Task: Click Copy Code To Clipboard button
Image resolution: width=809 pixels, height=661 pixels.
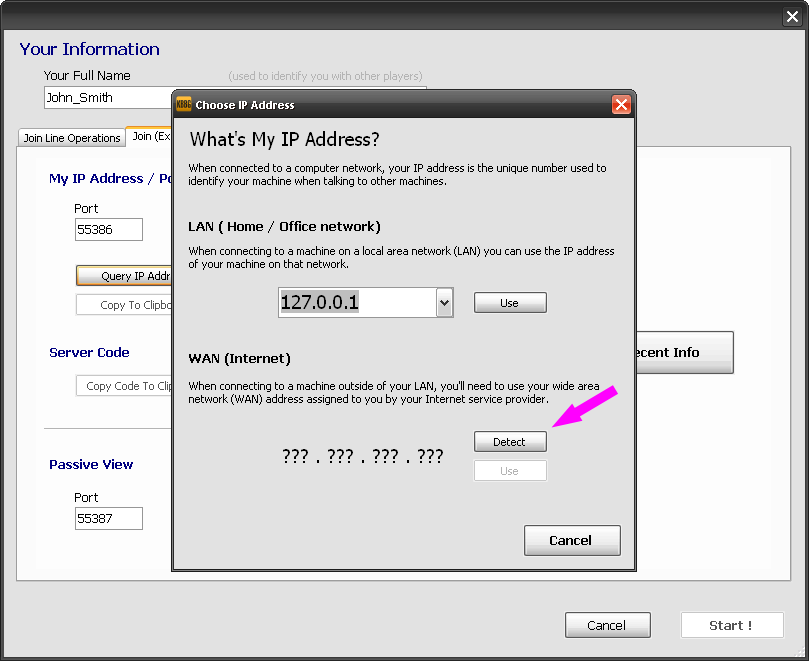Action: tap(125, 386)
